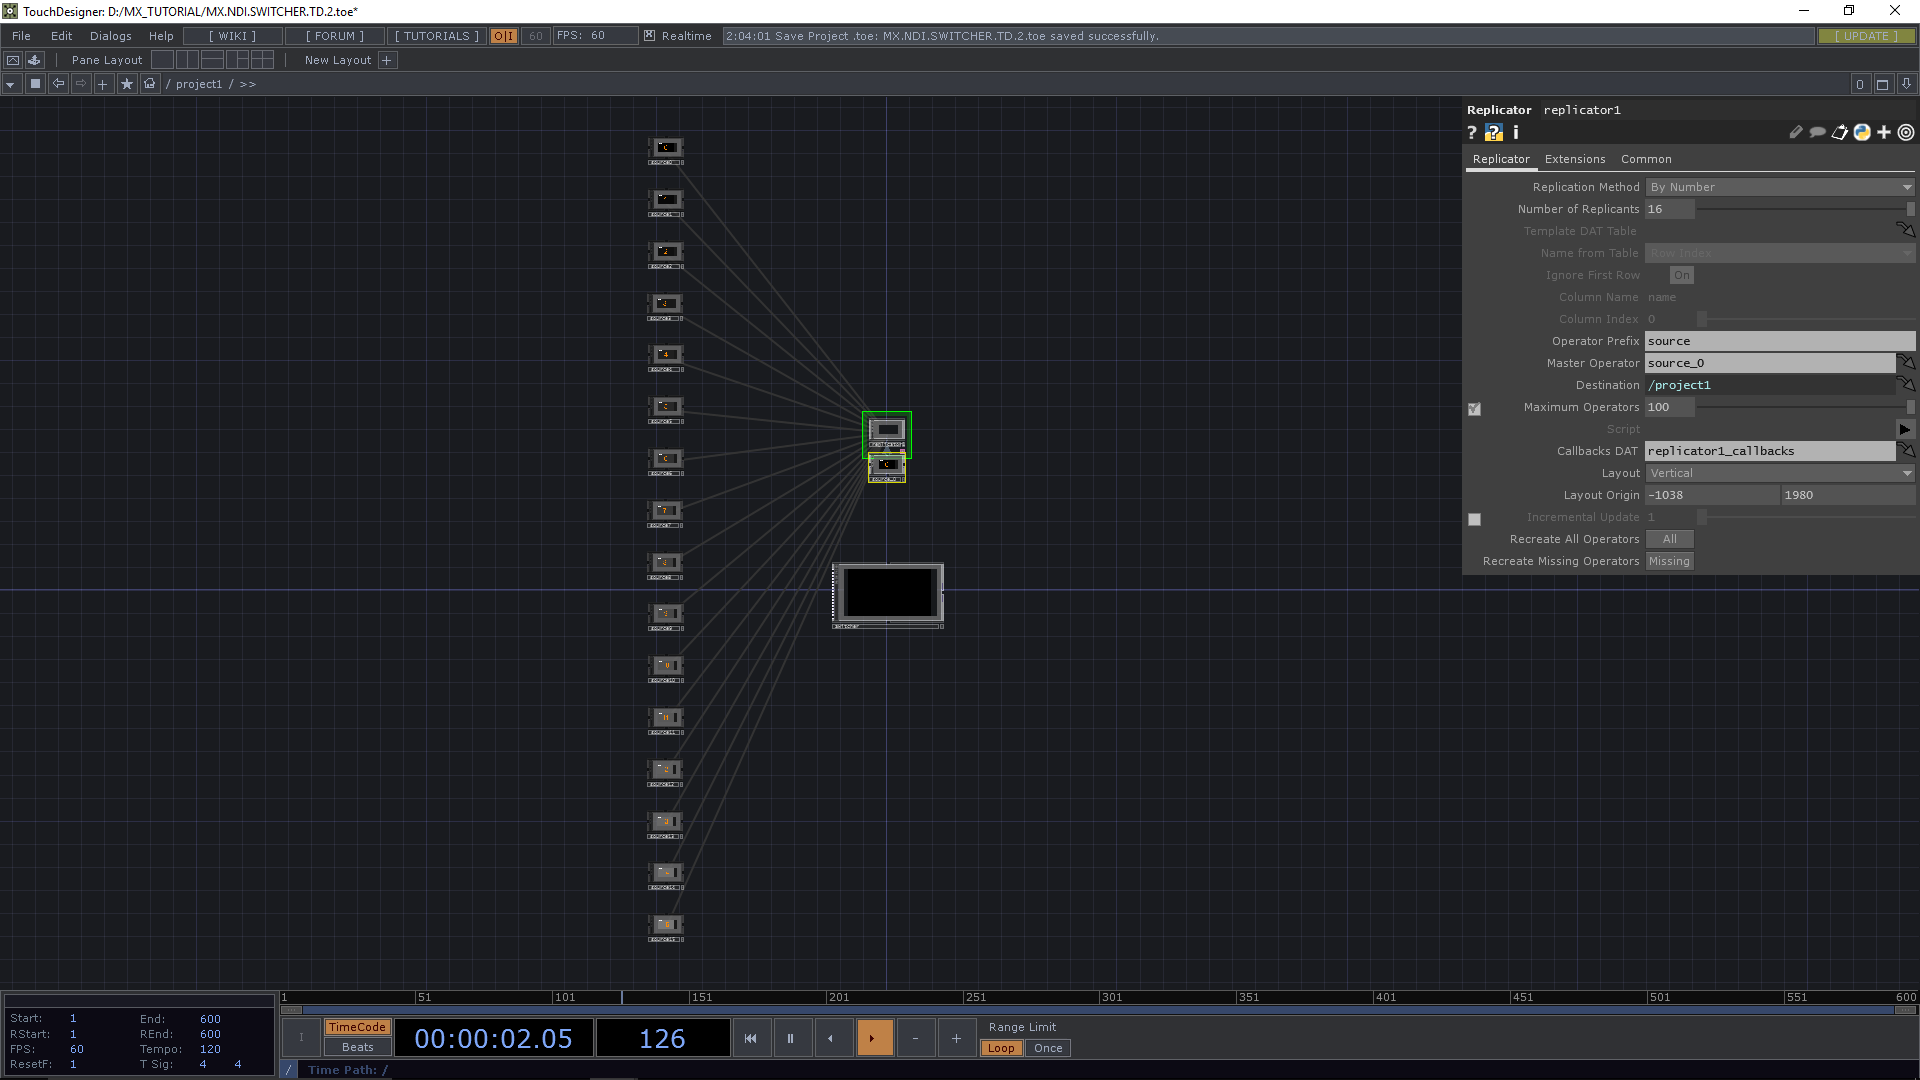Click the network back arrow
1920x1080 pixels.
pos(58,84)
